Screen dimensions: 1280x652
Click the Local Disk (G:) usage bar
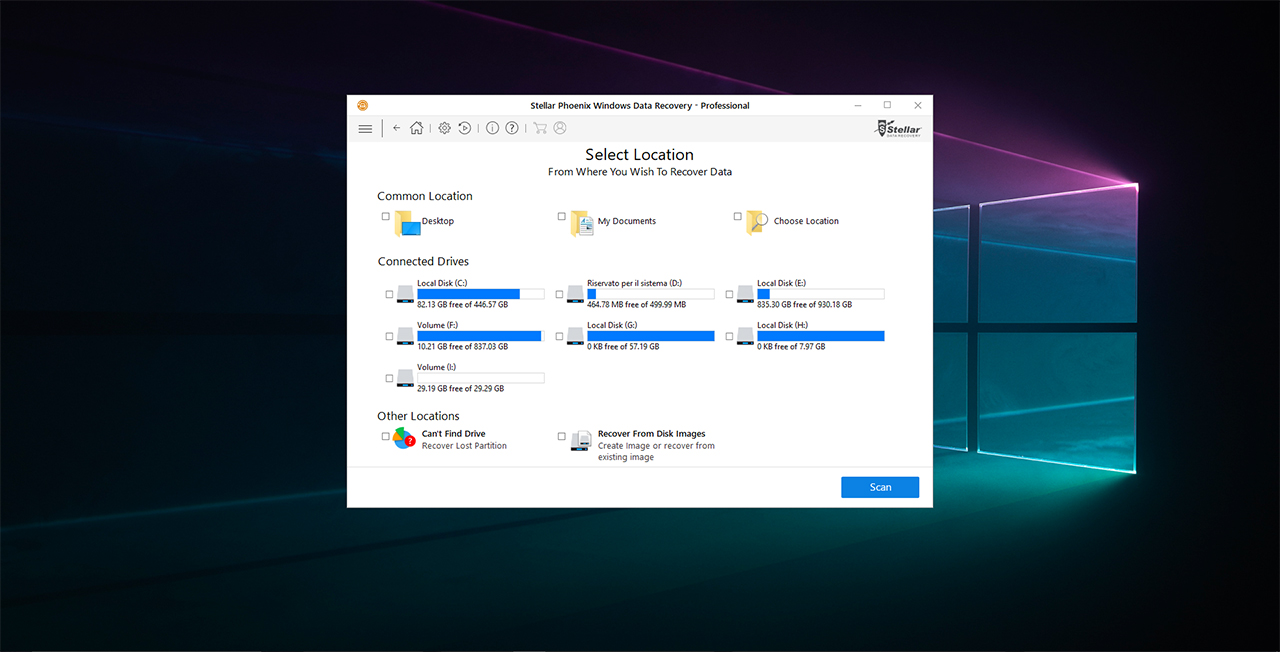651,336
